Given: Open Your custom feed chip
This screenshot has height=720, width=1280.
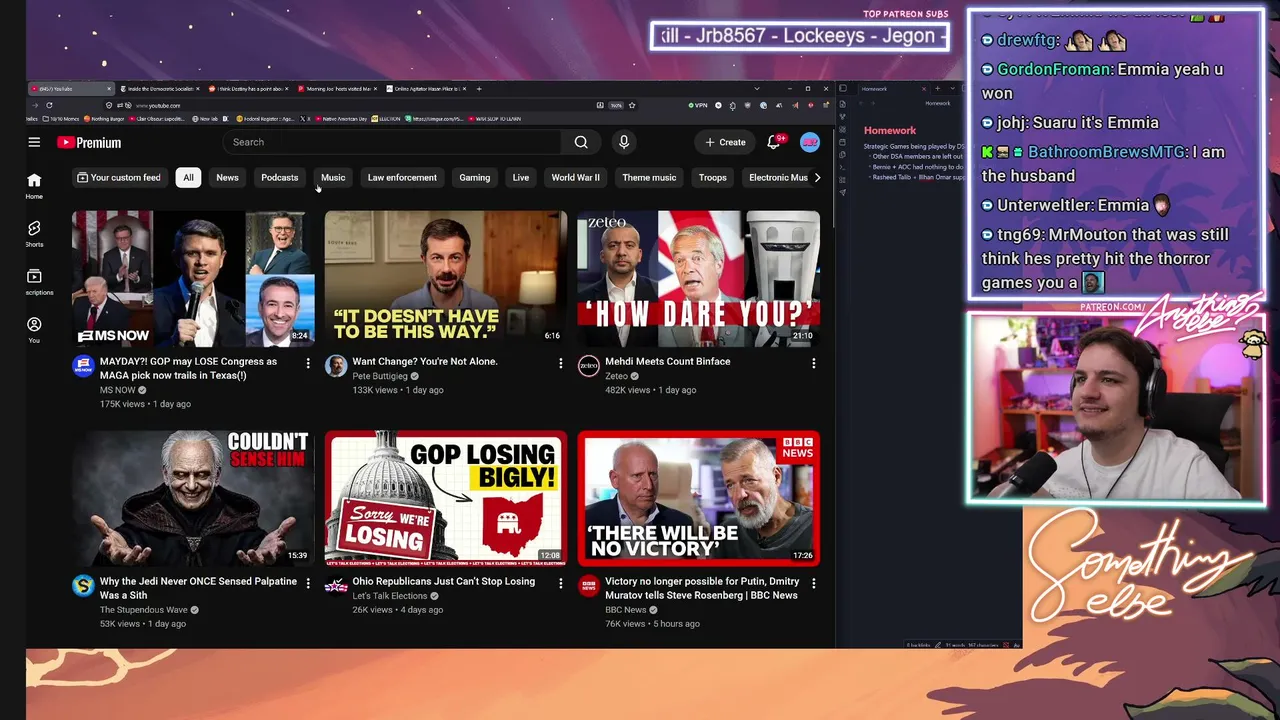Looking at the screenshot, I should (119, 178).
